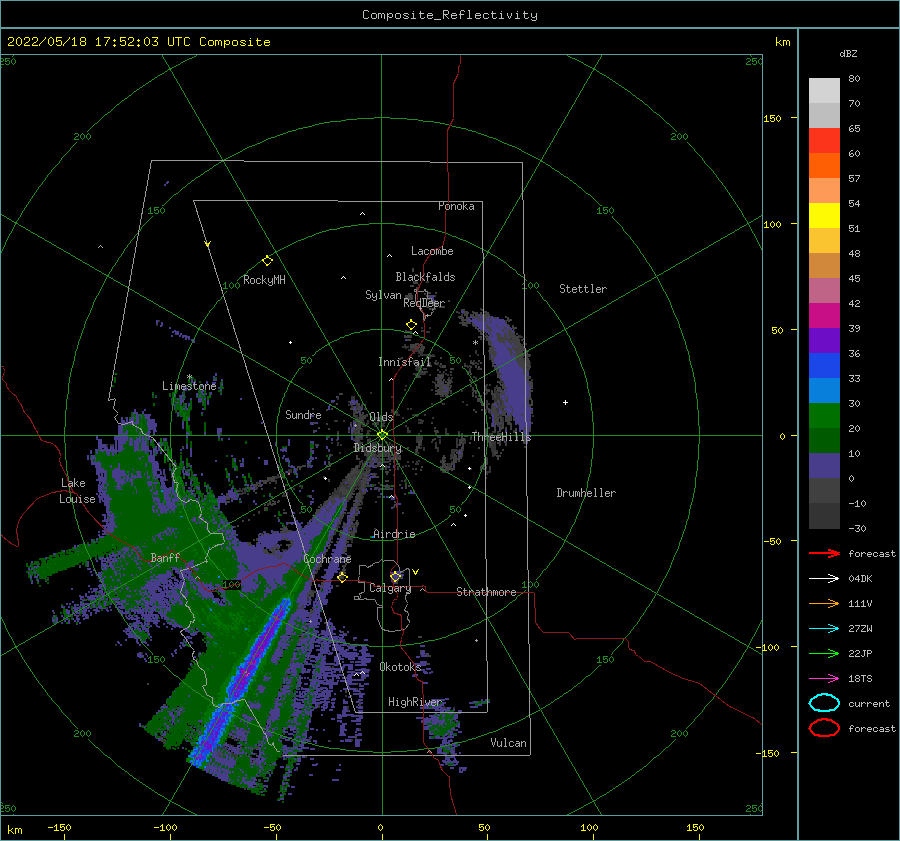The height and width of the screenshot is (841, 900).
Task: Click the magenta 18TS arrow icon
Action: (x=824, y=679)
